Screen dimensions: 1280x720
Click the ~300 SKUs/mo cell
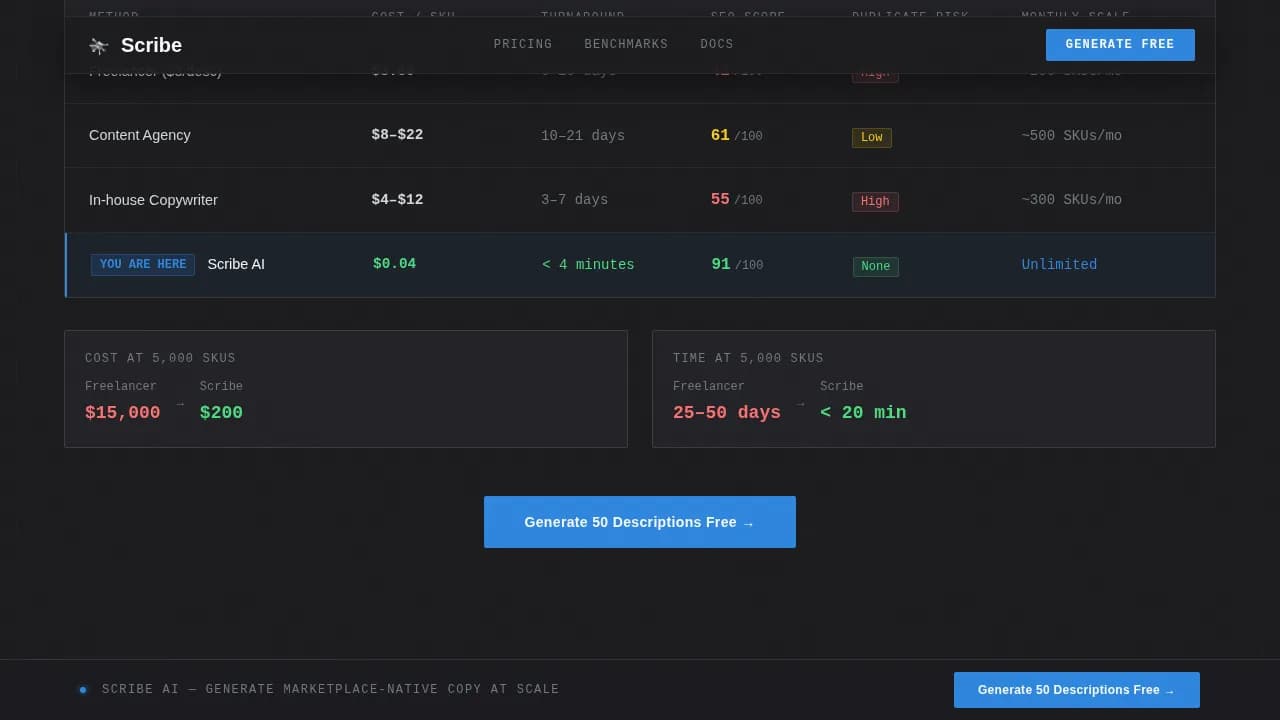(1071, 200)
